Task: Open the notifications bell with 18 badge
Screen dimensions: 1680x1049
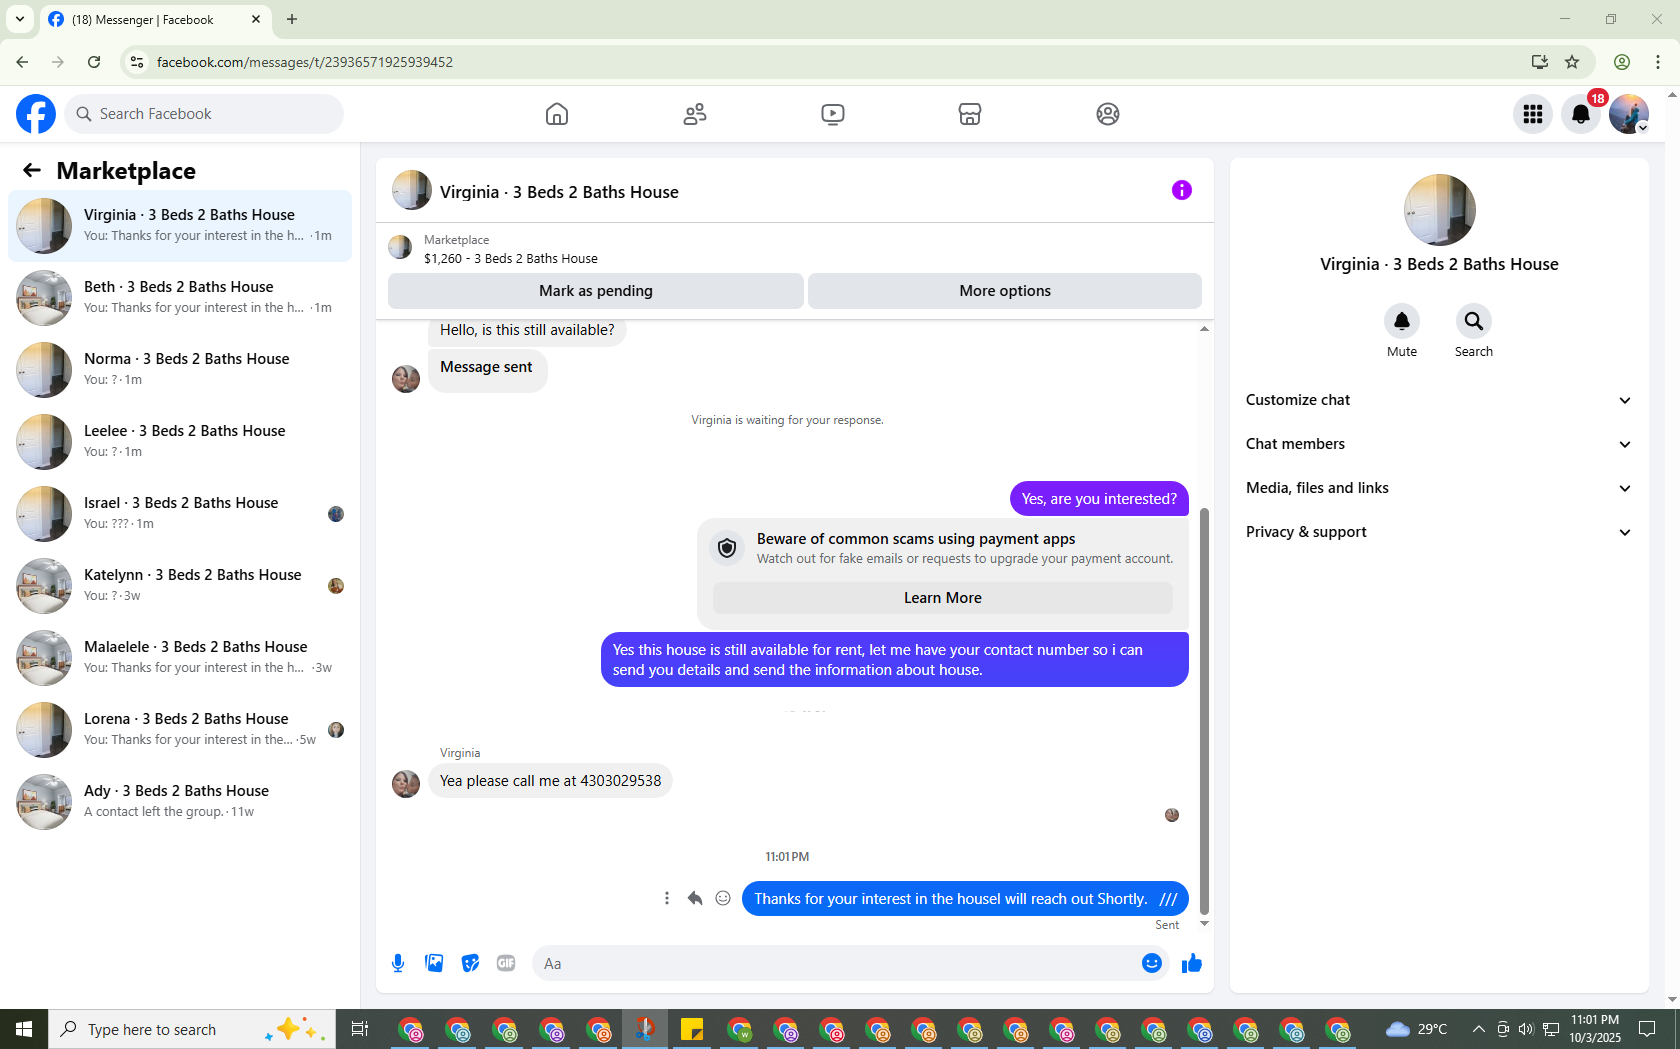Action: [1581, 114]
